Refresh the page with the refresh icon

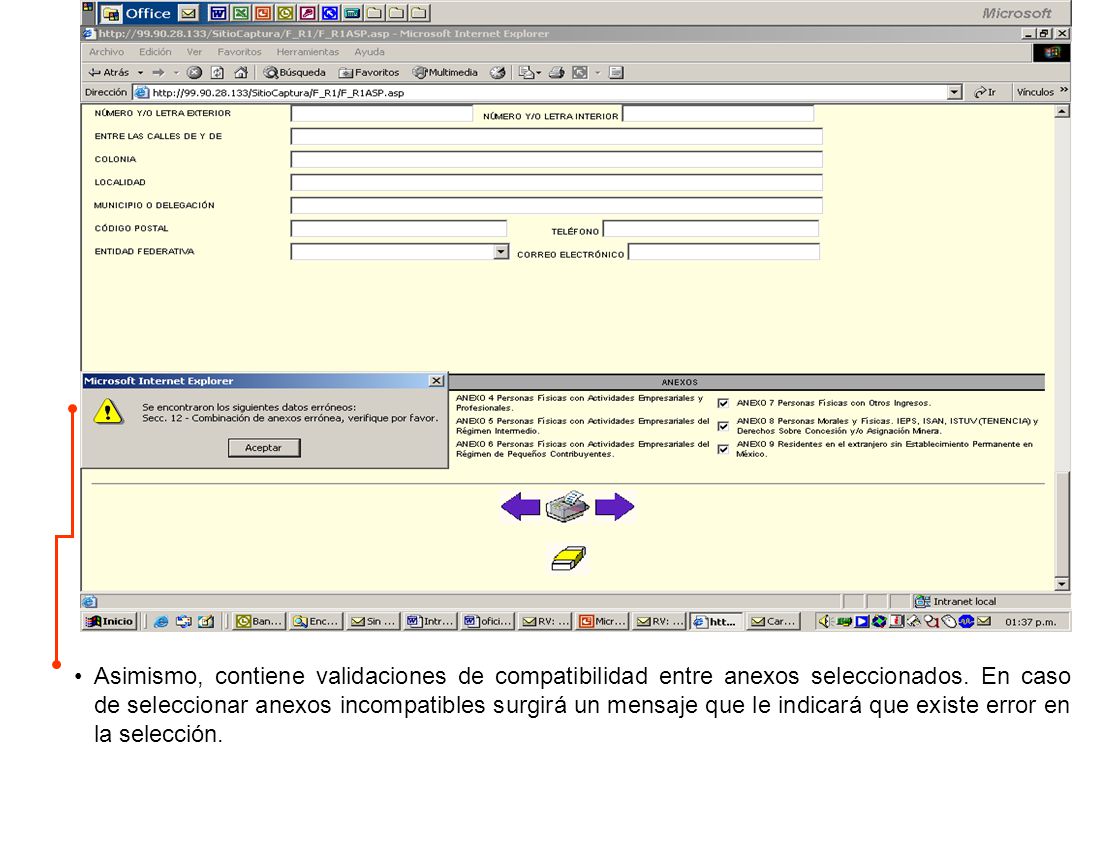[x=217, y=73]
